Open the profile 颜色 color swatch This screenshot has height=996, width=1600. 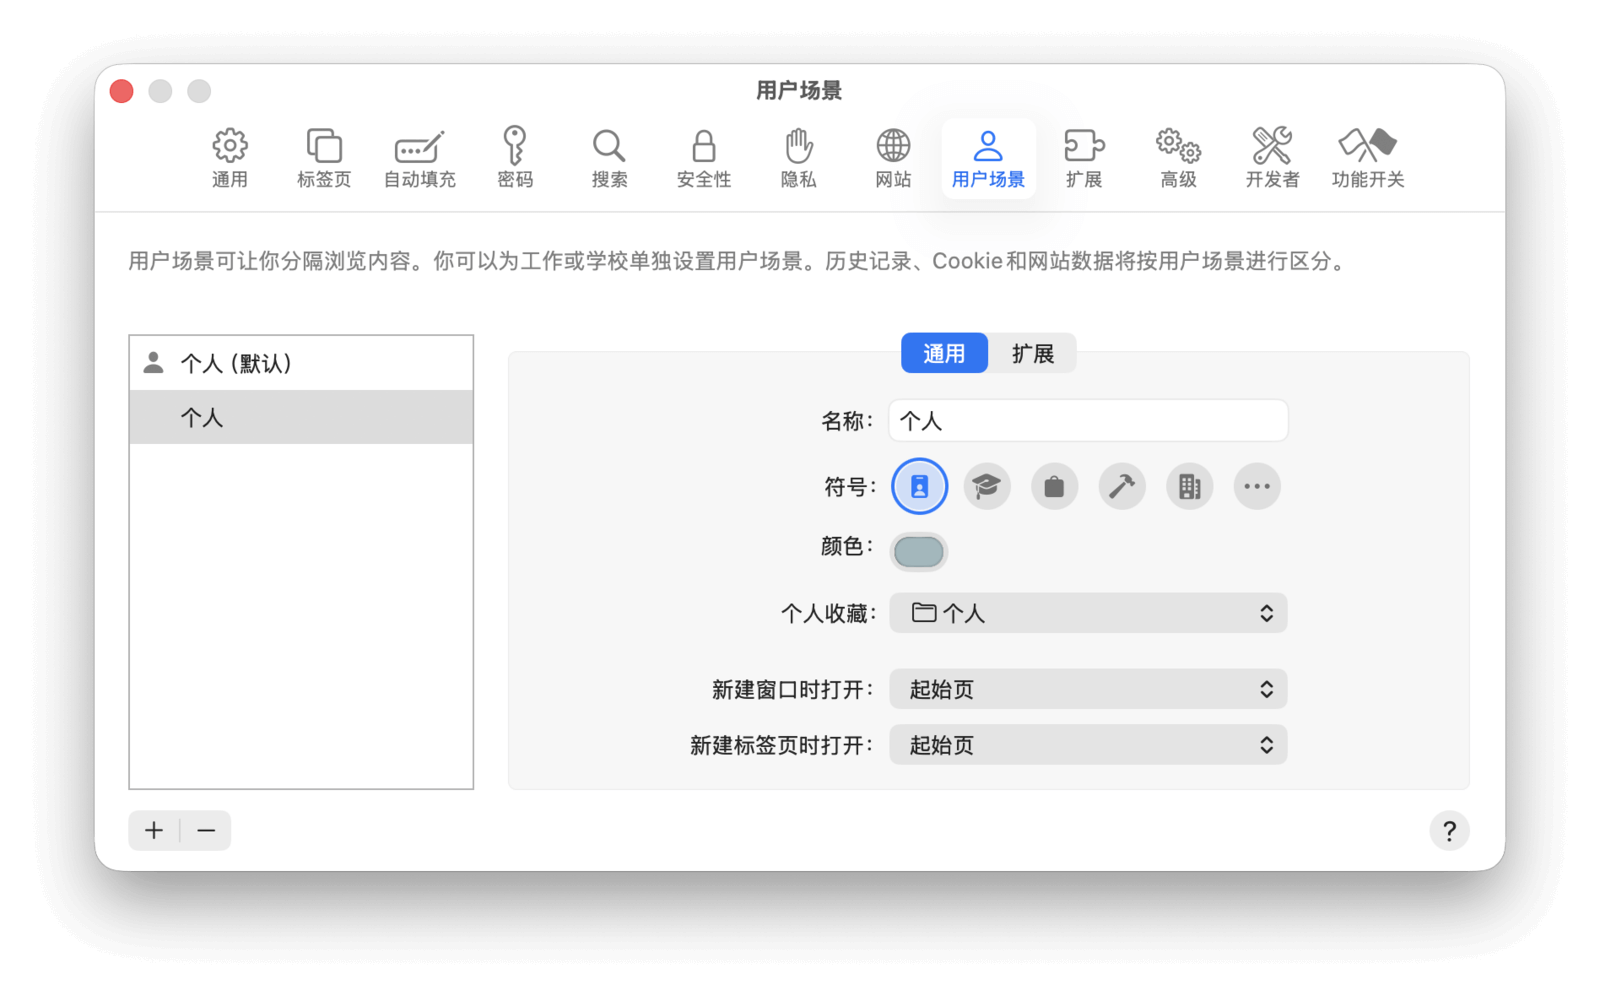(x=919, y=551)
